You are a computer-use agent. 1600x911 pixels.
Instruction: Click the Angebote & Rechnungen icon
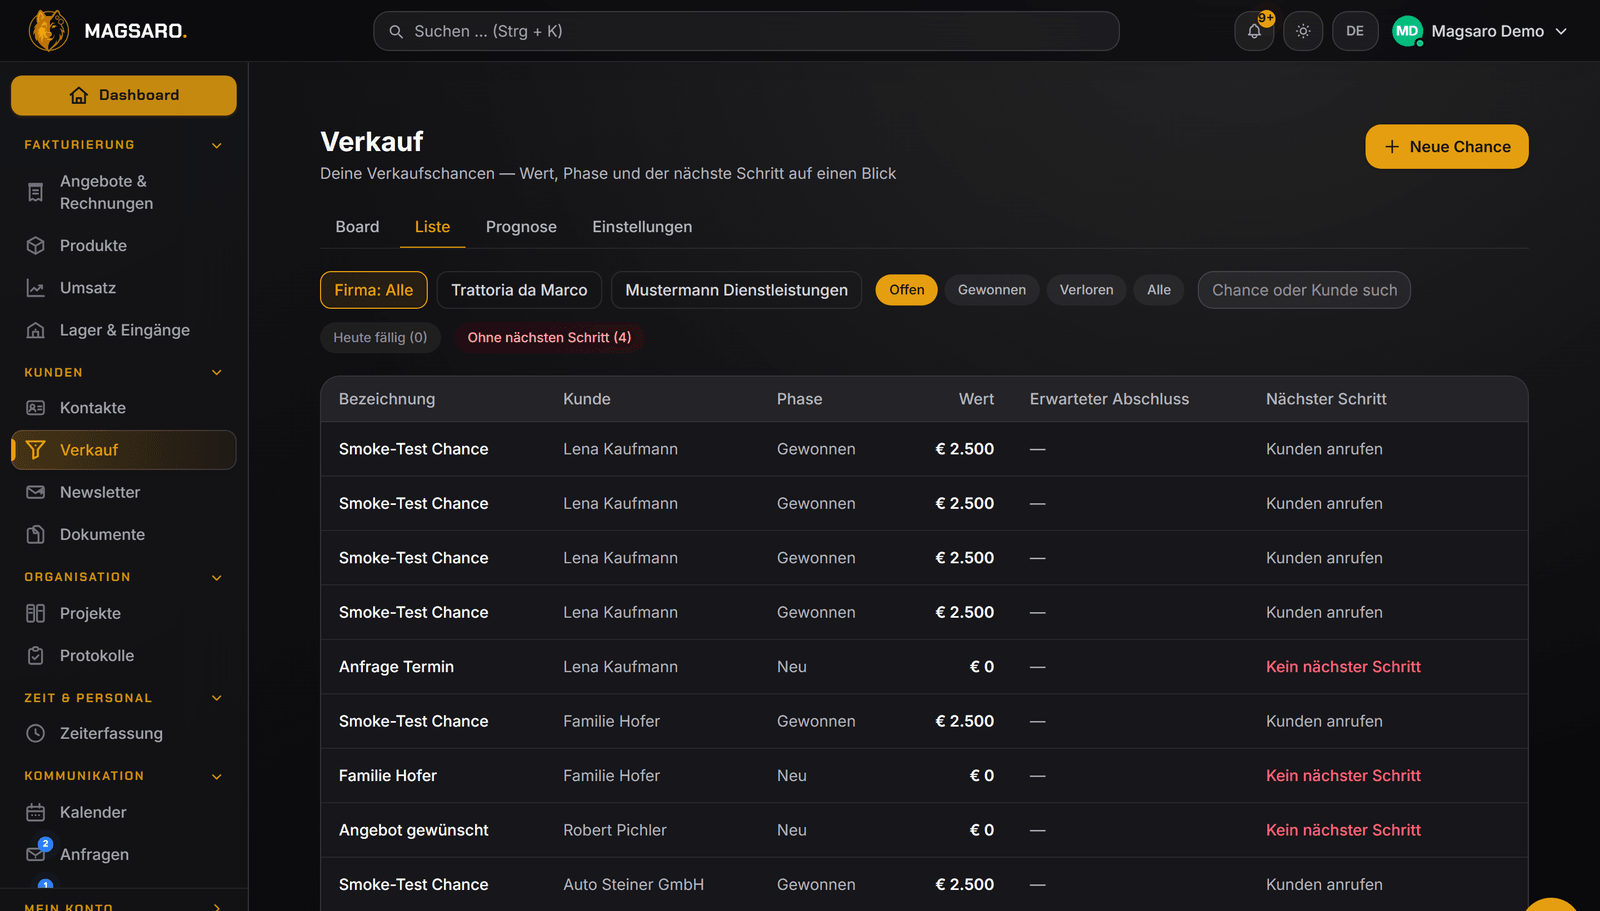[x=36, y=192]
